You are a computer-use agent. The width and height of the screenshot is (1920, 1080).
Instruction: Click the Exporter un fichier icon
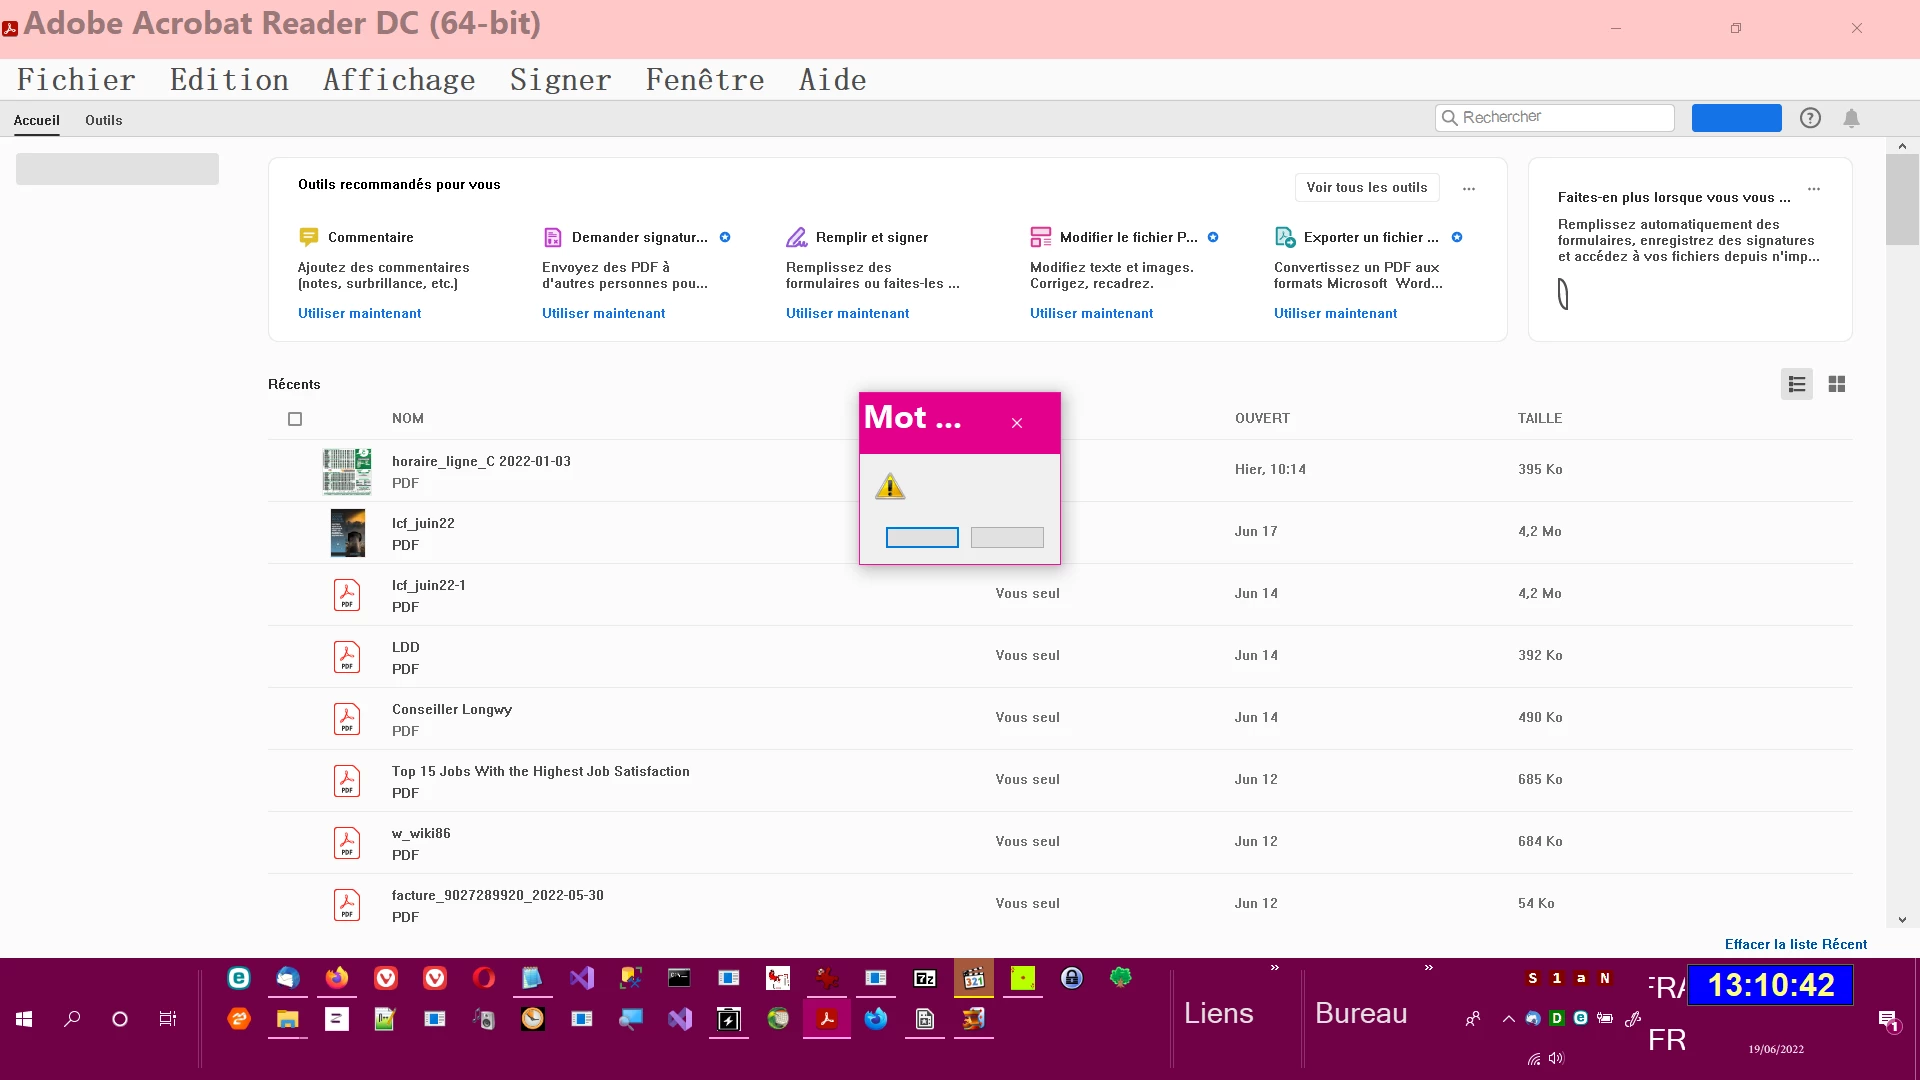coord(1284,237)
